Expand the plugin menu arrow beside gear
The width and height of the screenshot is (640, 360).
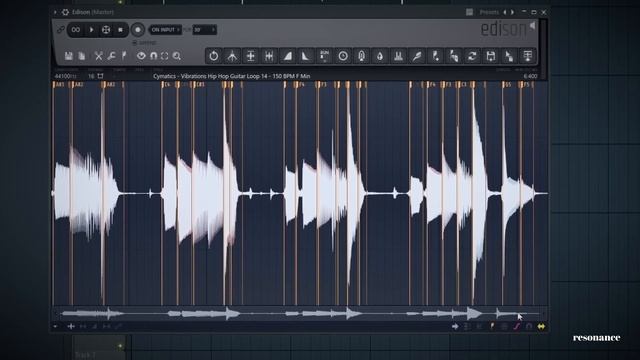[x=55, y=12]
